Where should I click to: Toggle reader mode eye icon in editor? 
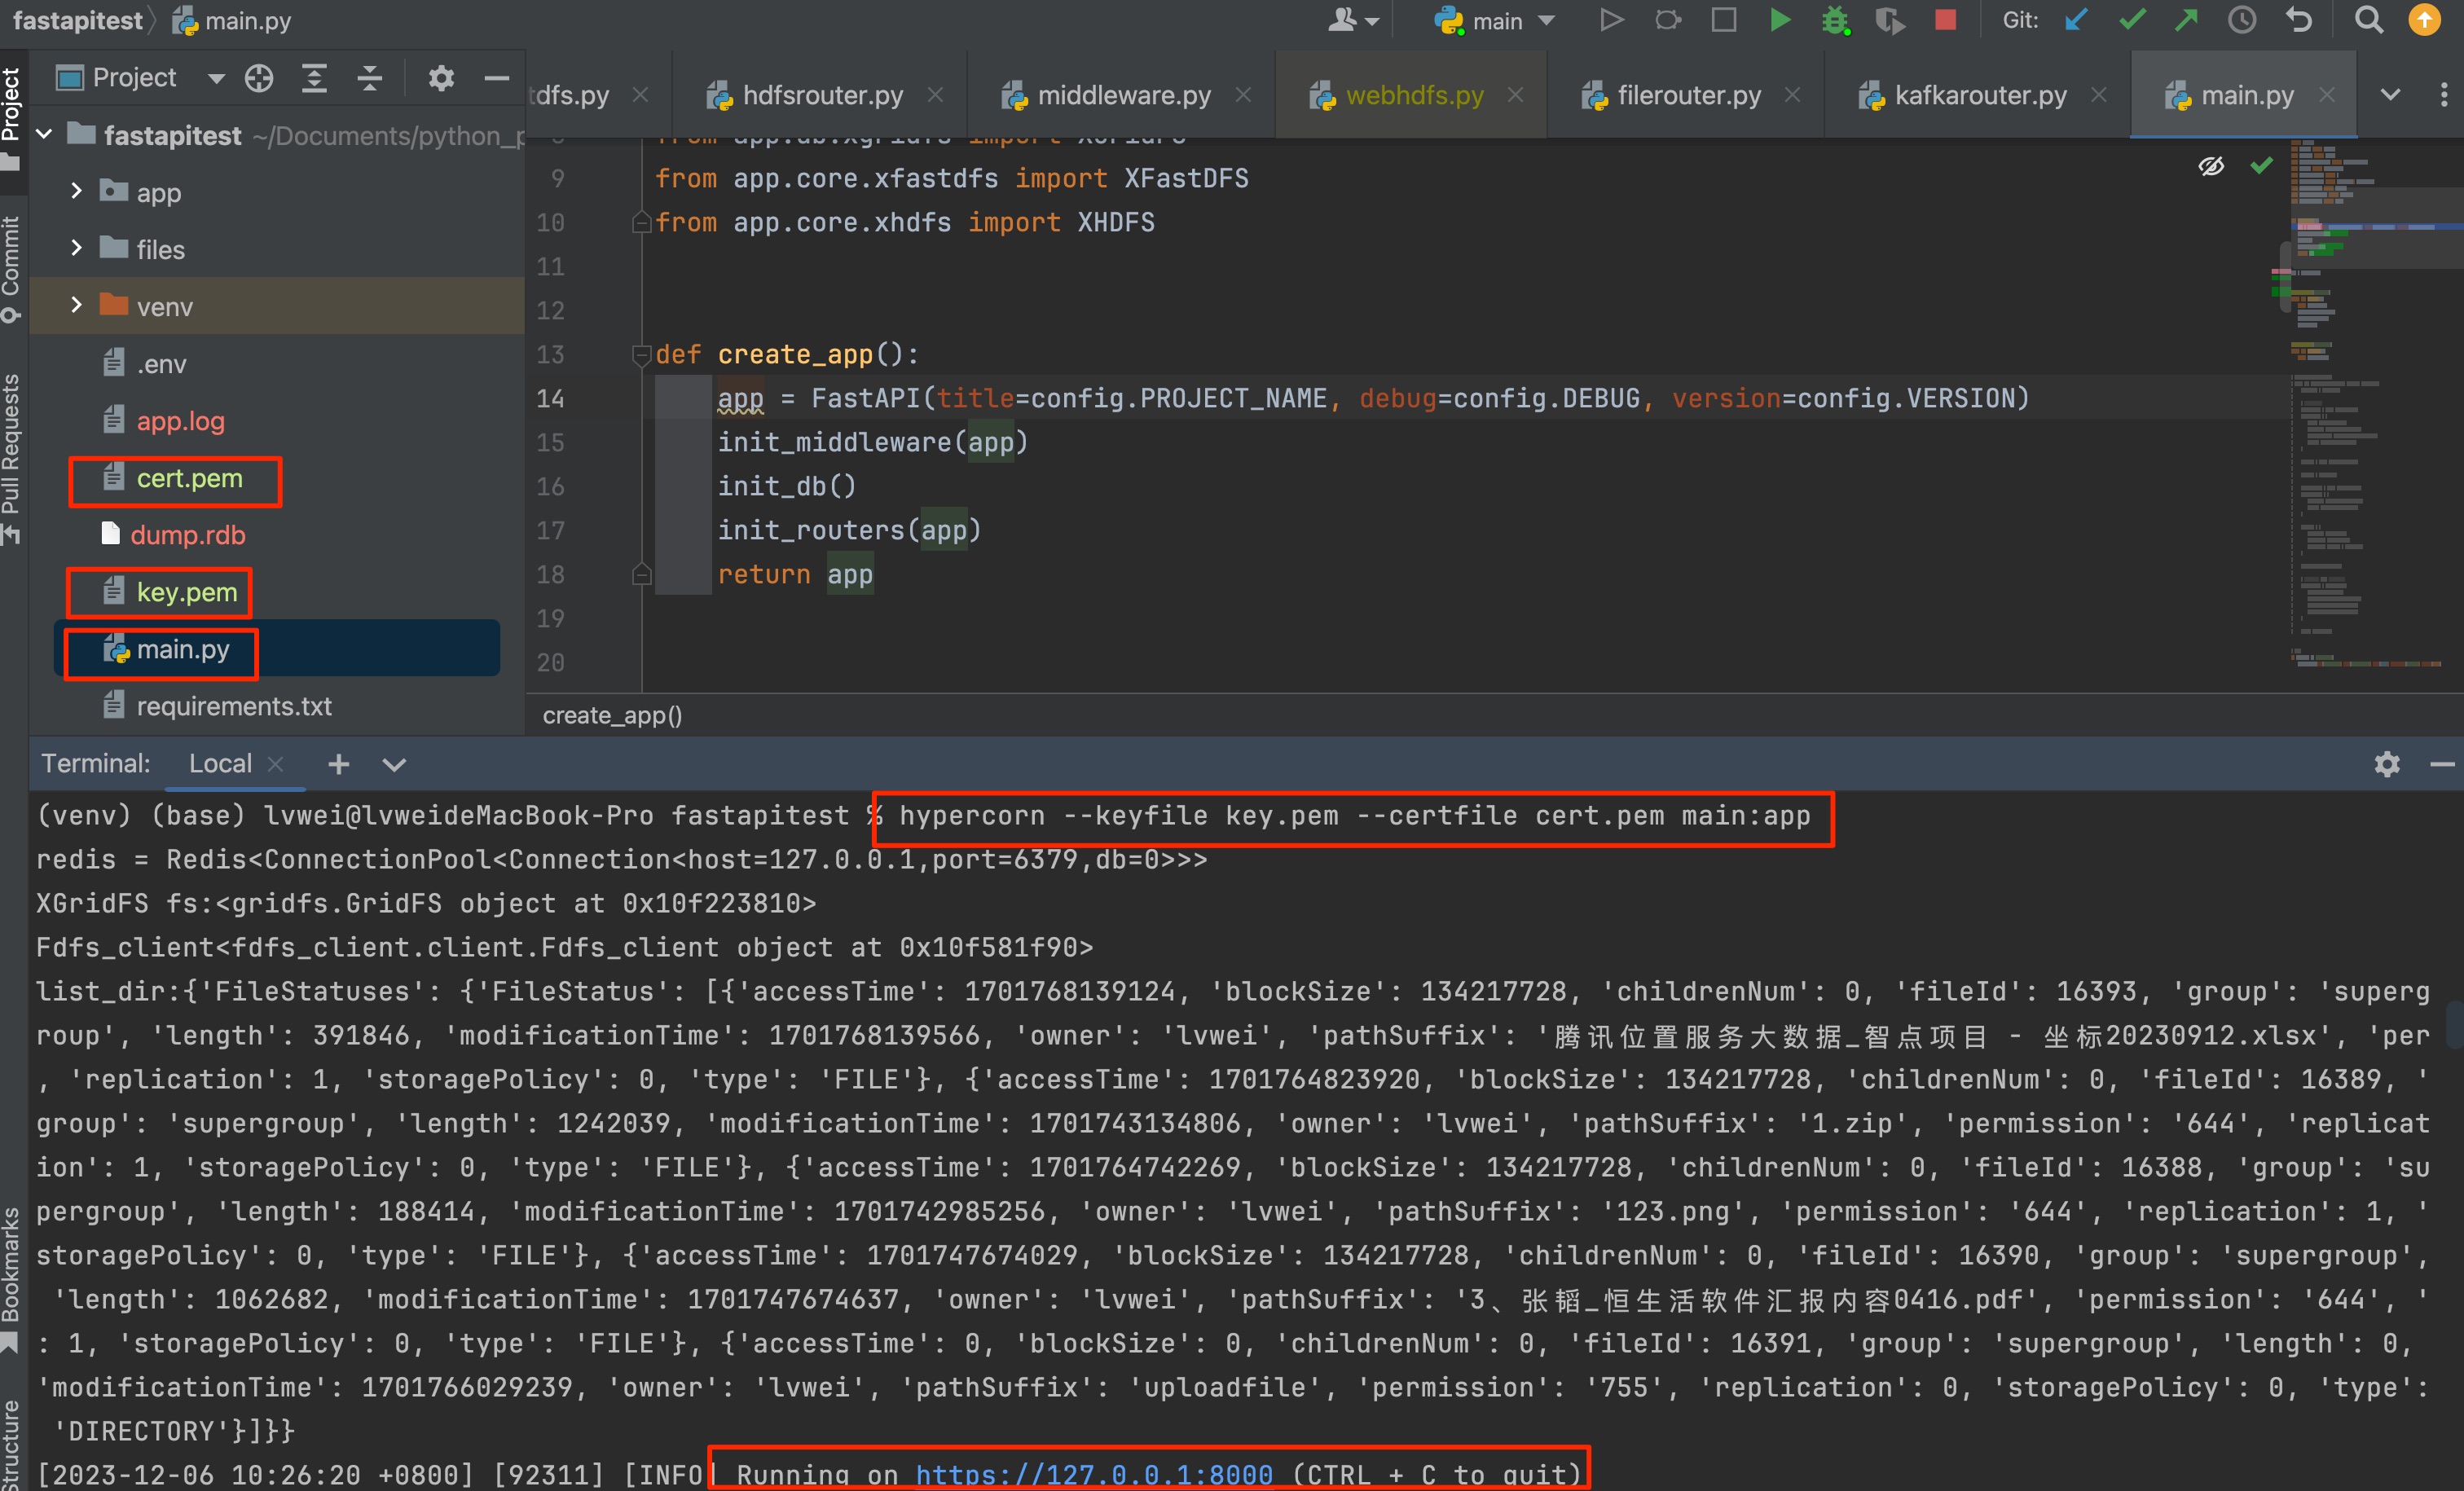2211,165
